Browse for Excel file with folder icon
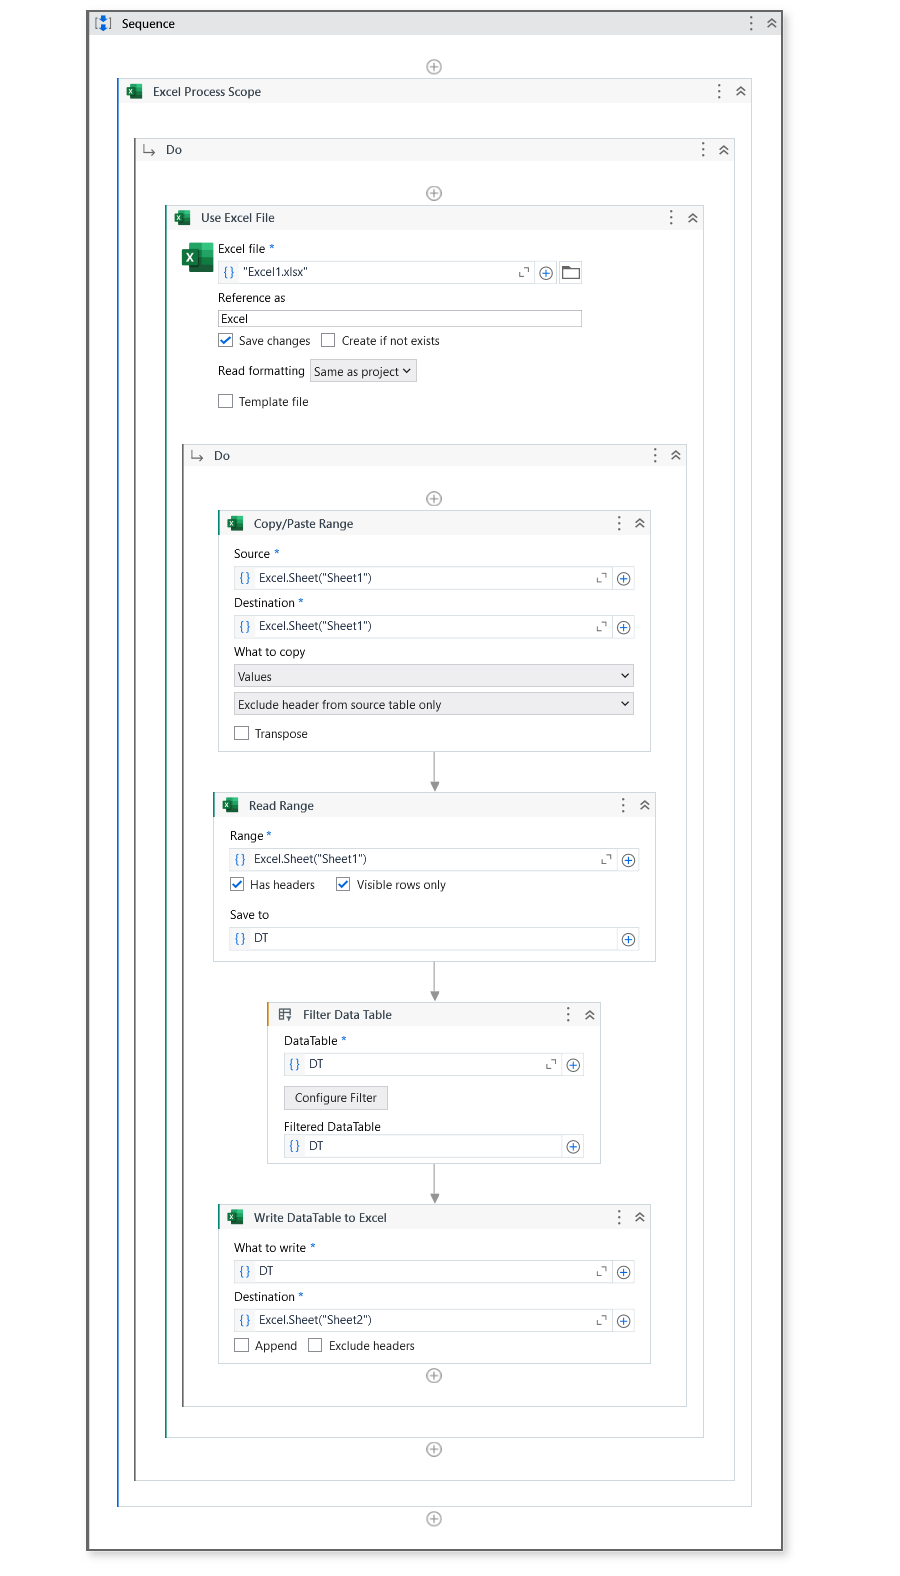 (570, 272)
